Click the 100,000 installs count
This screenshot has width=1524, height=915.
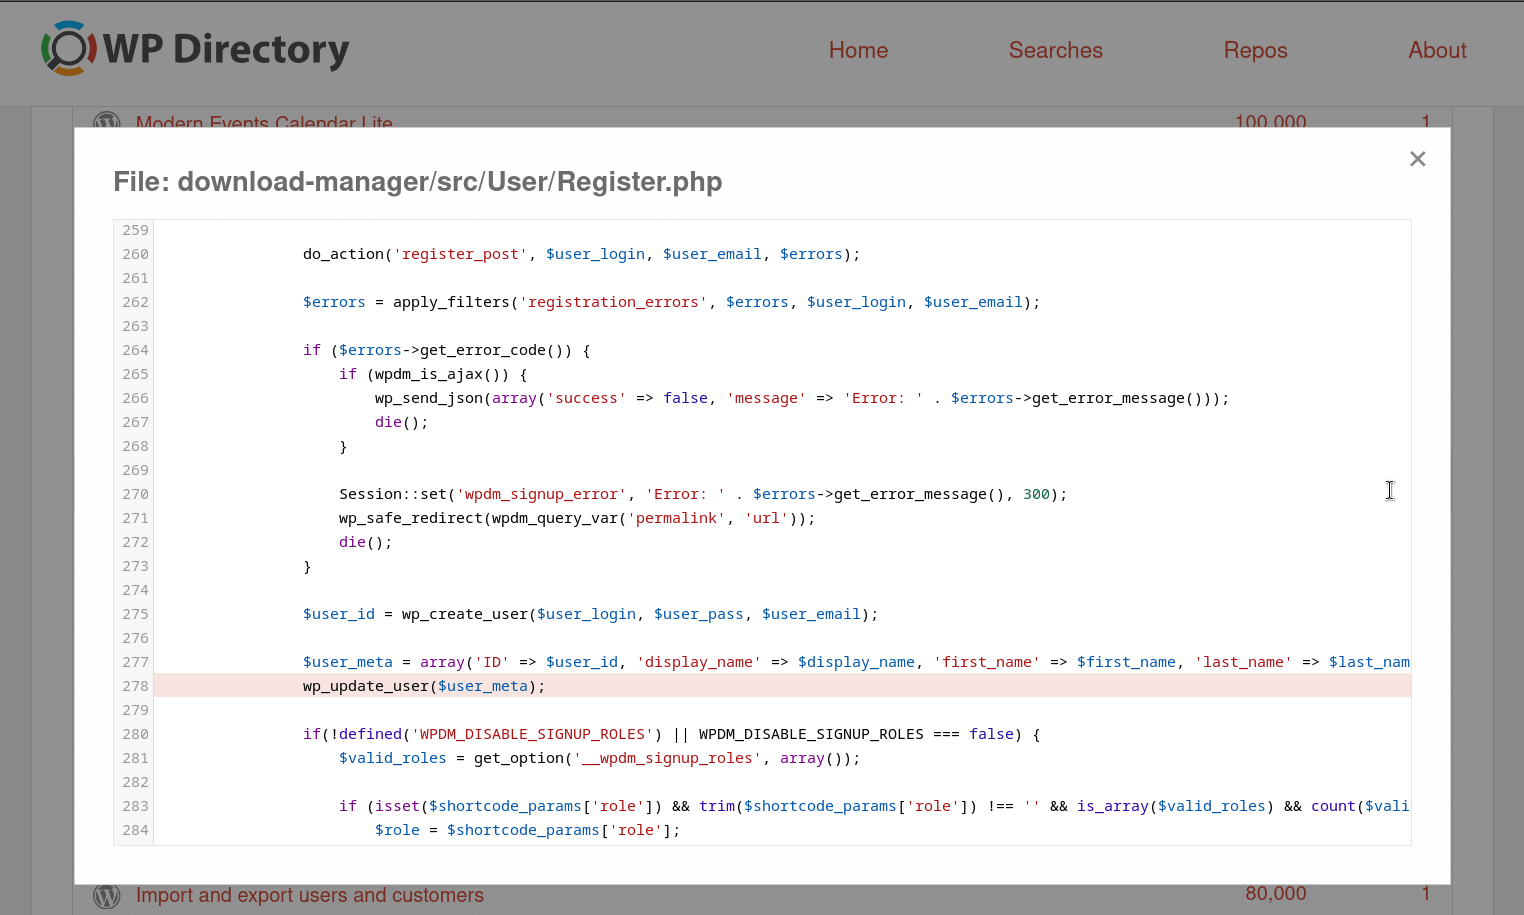coord(1270,121)
